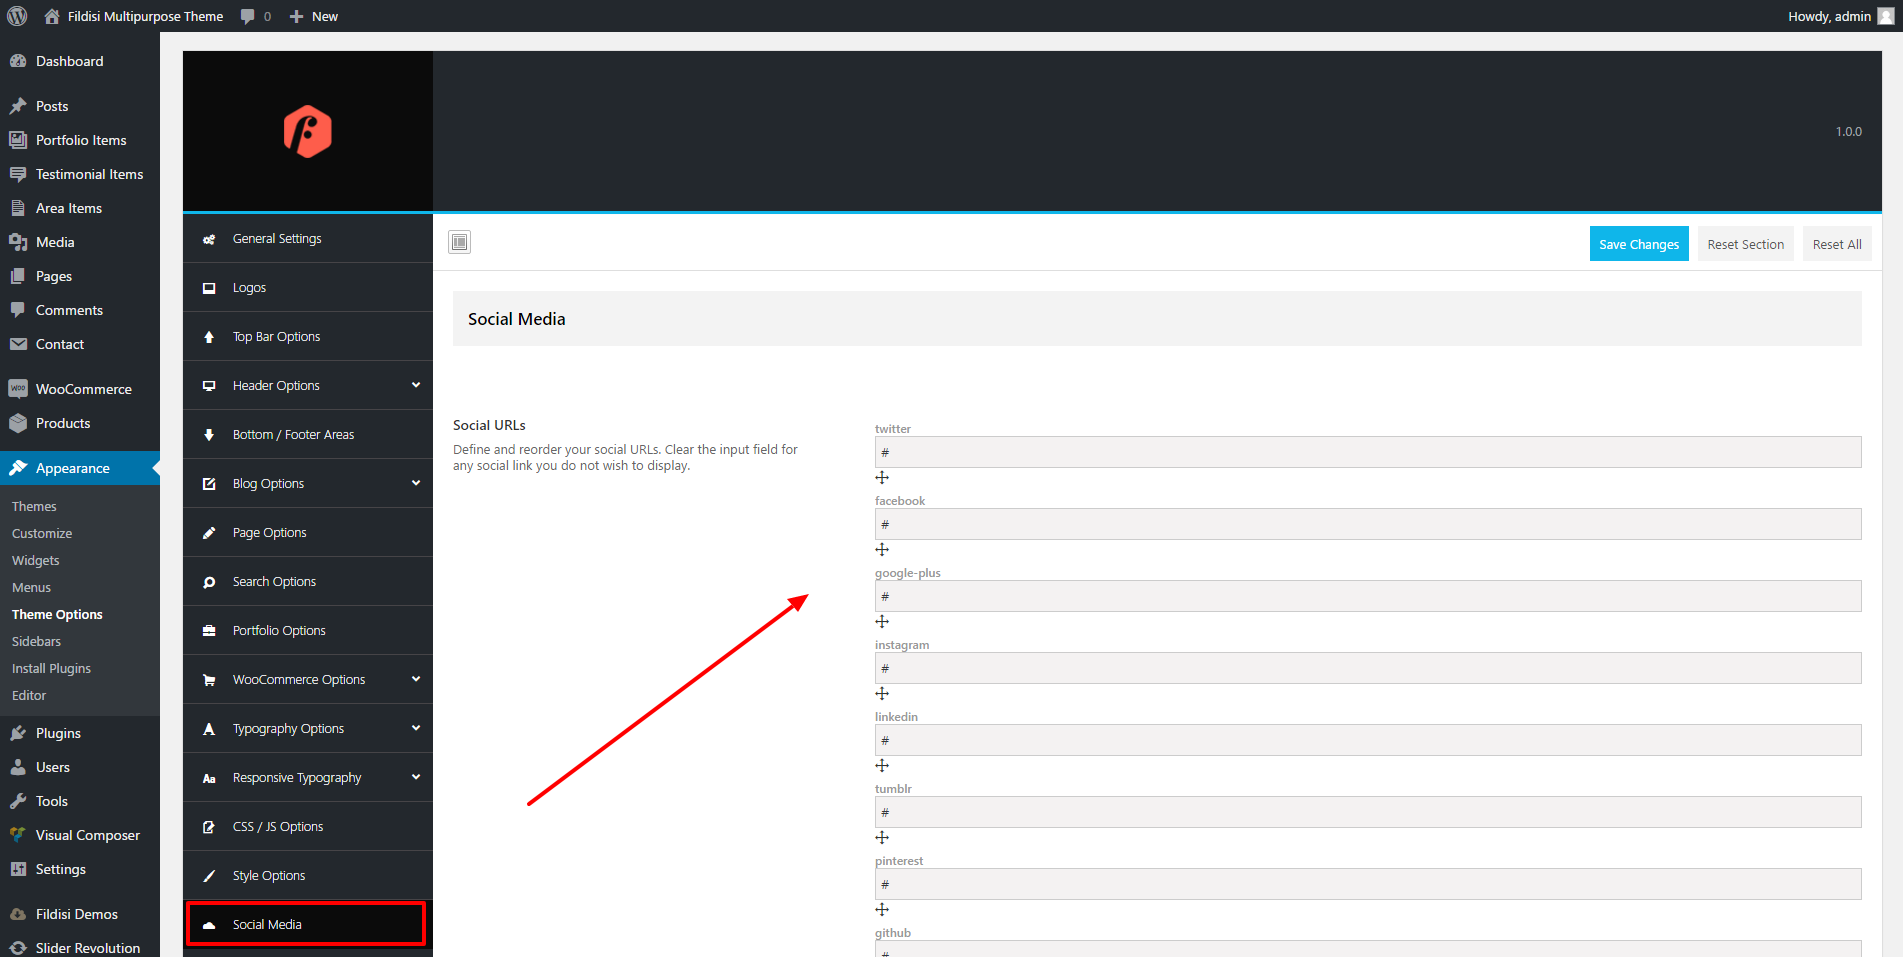
Task: Click the Reset All button
Action: tap(1837, 244)
